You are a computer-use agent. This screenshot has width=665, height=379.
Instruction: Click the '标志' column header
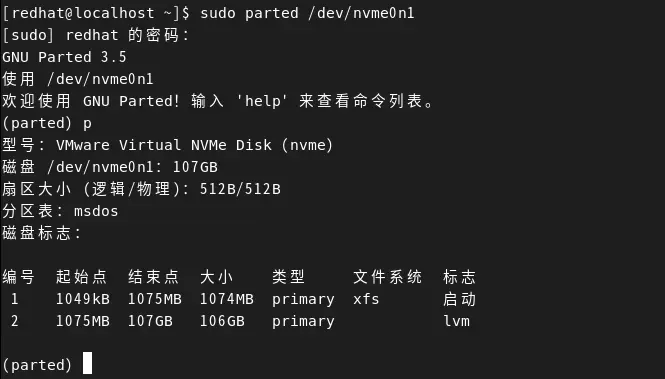(459, 277)
